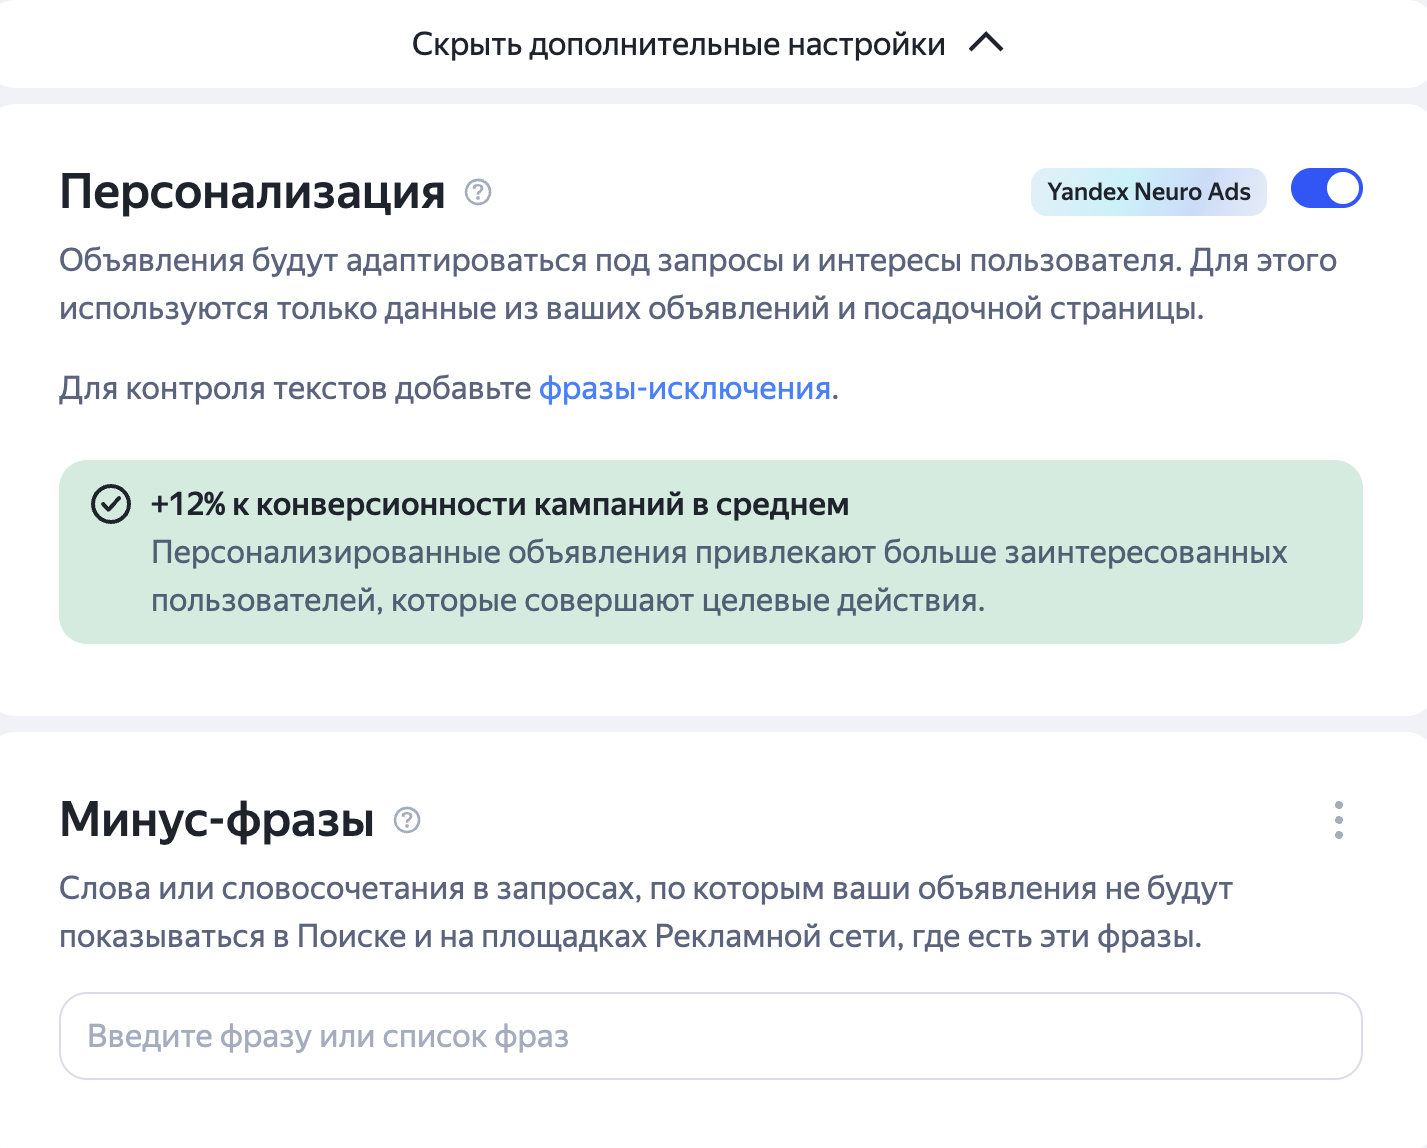Open the three-dot menu for Минус-фразы
The height and width of the screenshot is (1148, 1427).
coord(1338,820)
